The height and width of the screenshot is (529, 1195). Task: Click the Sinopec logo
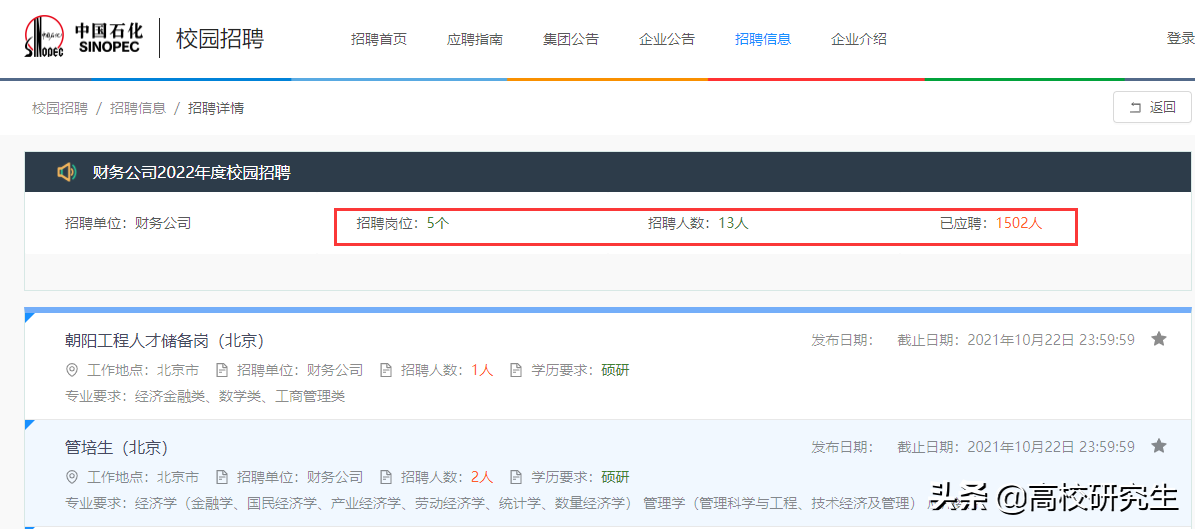[x=83, y=38]
